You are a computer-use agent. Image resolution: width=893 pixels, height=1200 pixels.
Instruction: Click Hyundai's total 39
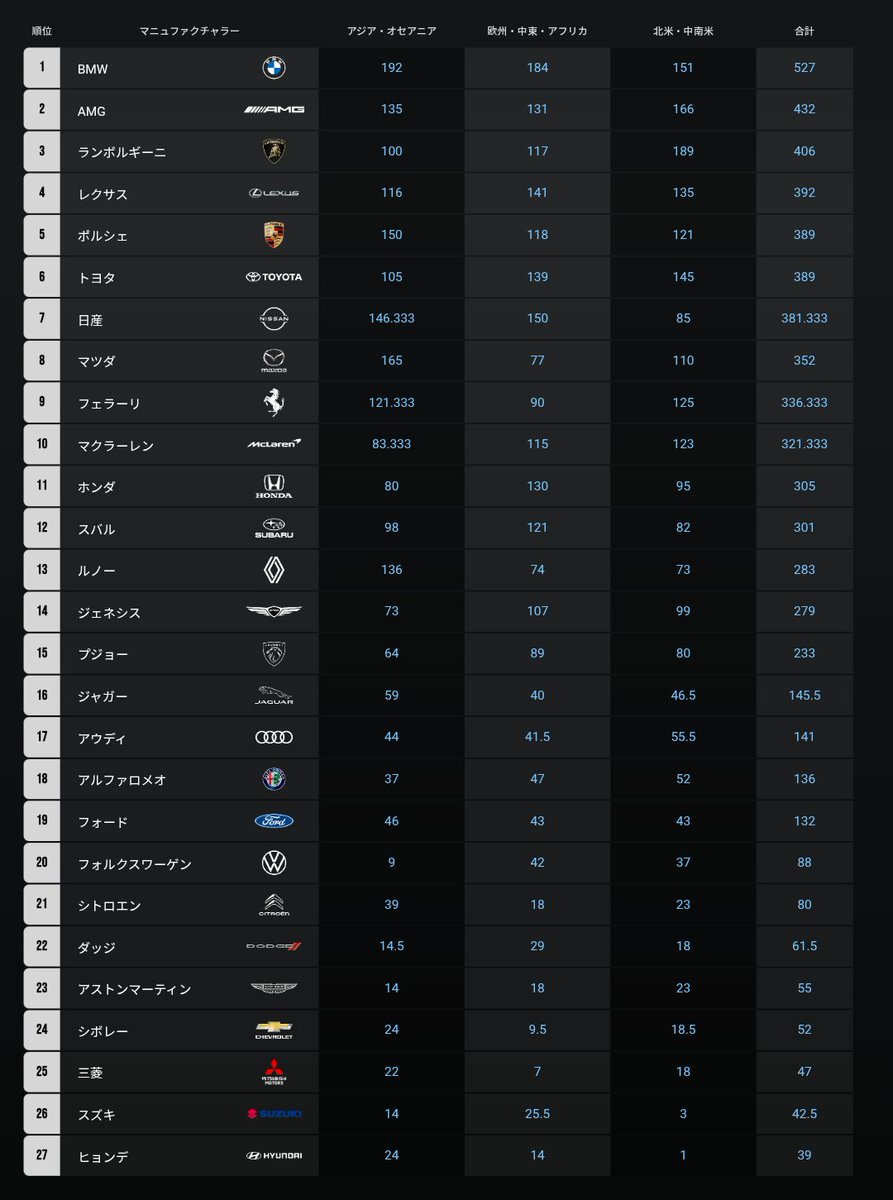804,1155
